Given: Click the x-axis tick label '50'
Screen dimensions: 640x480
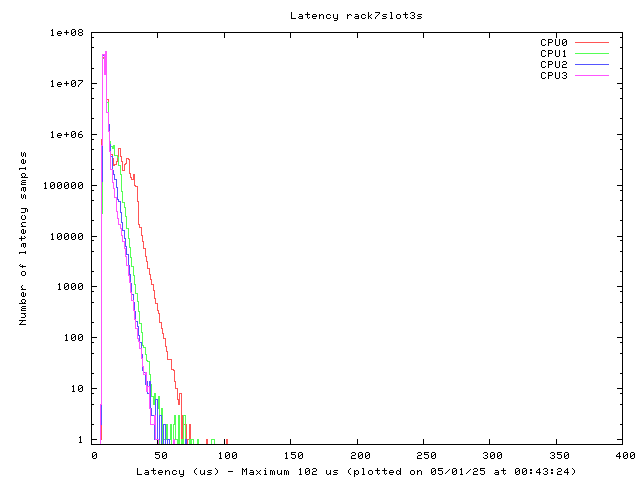Looking at the screenshot, I should (161, 456).
